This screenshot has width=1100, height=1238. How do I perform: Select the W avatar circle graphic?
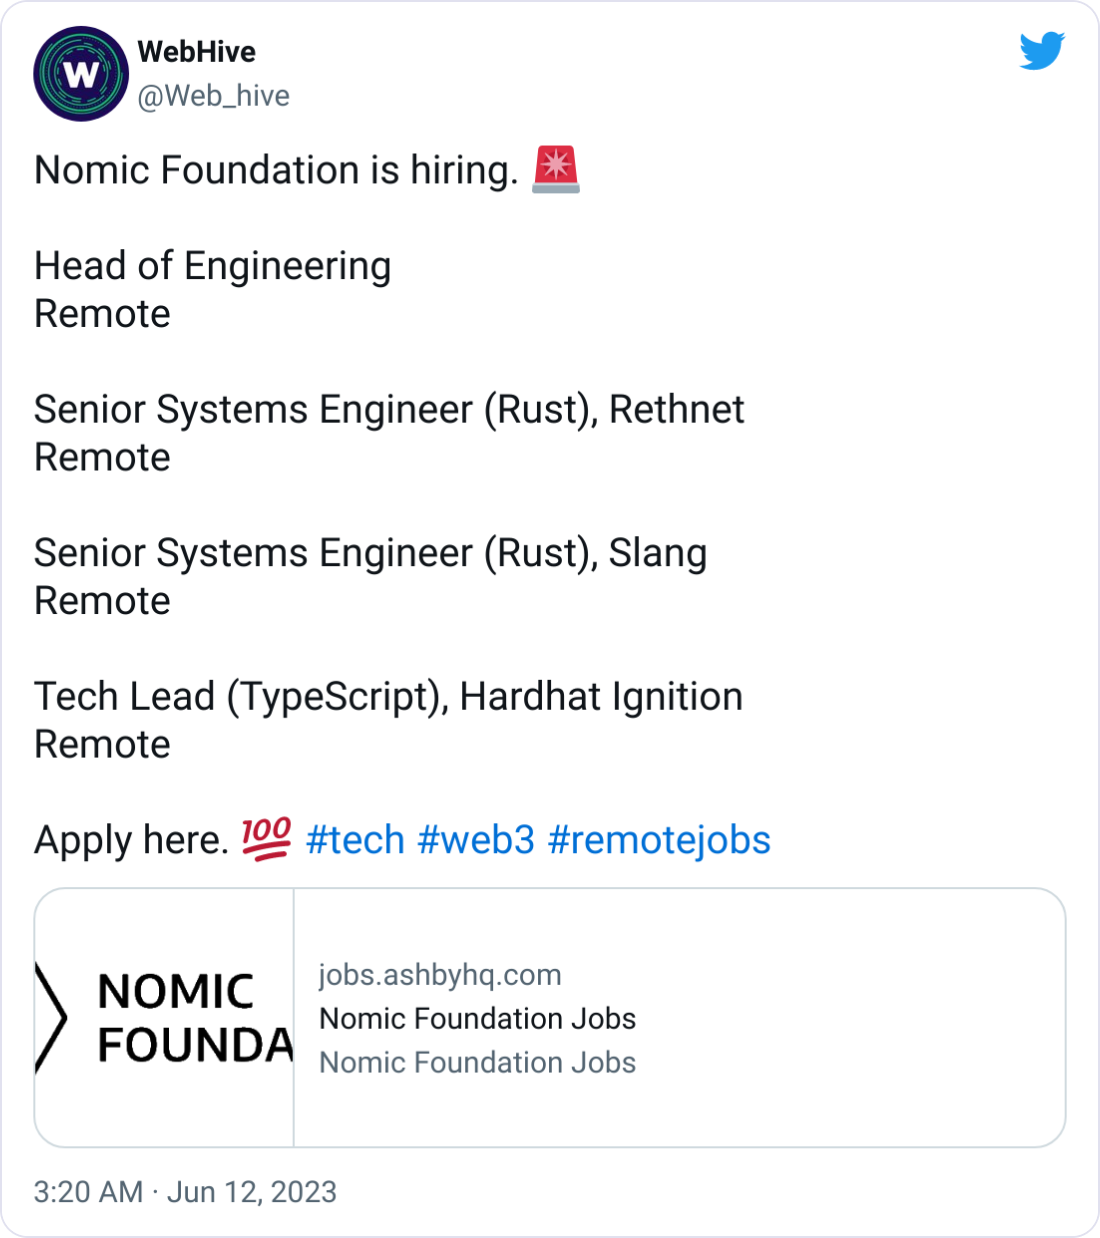pos(79,73)
